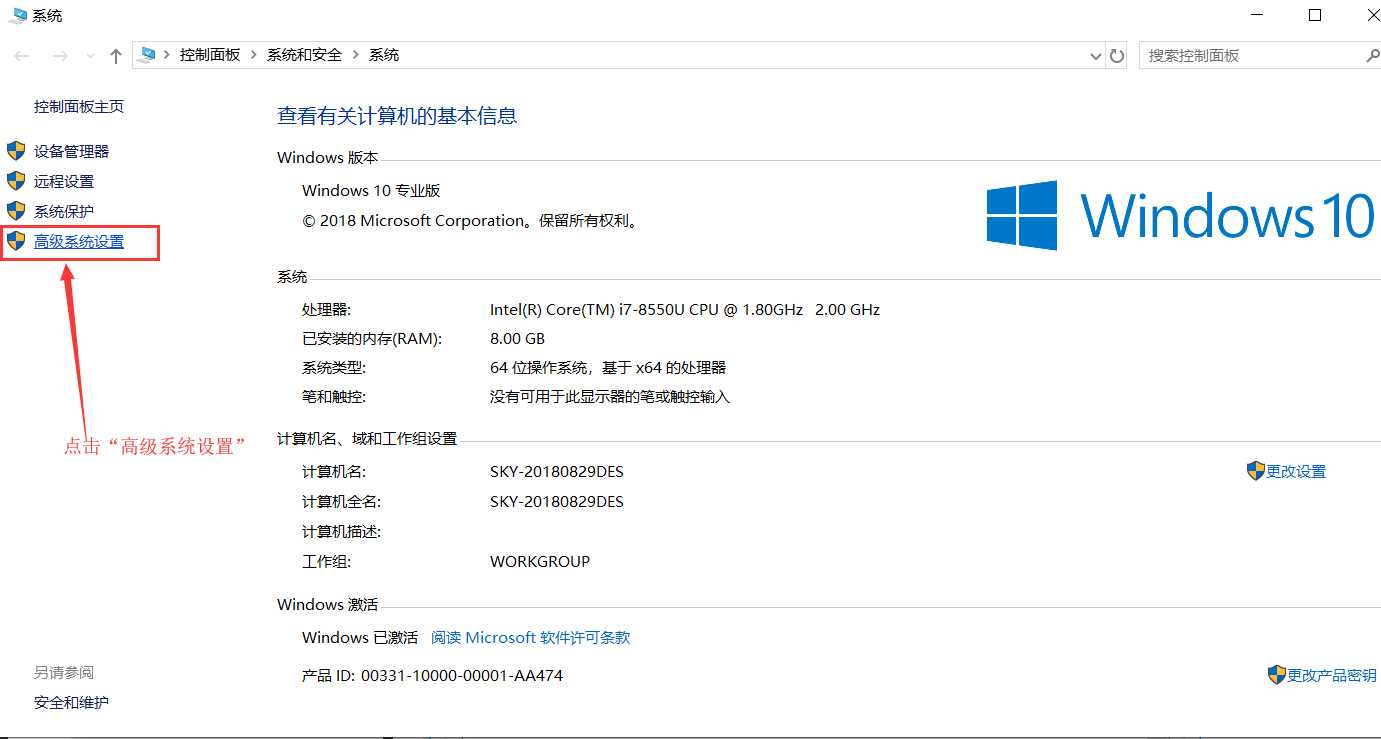This screenshot has height=739, width=1381.
Task: Open 设备管理器 link
Action: pyautogui.click(x=72, y=152)
